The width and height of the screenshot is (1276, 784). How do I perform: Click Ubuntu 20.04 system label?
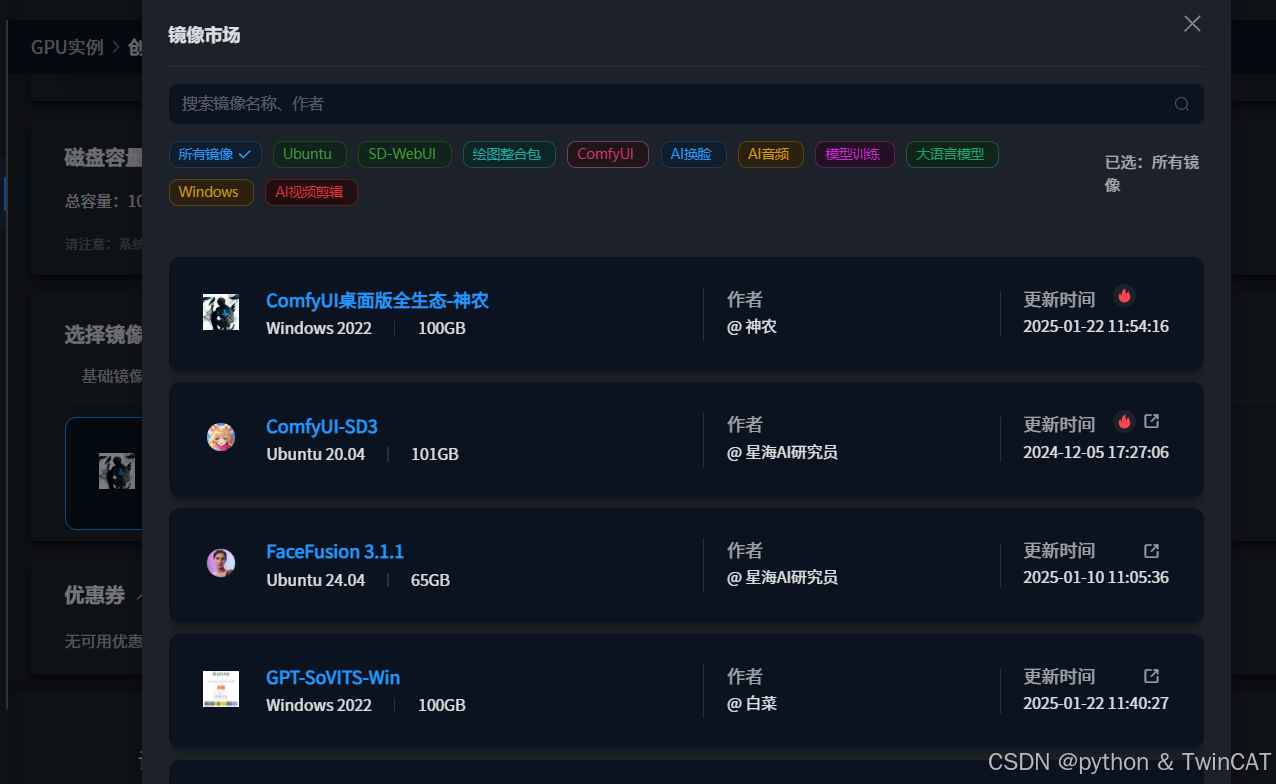(x=316, y=455)
